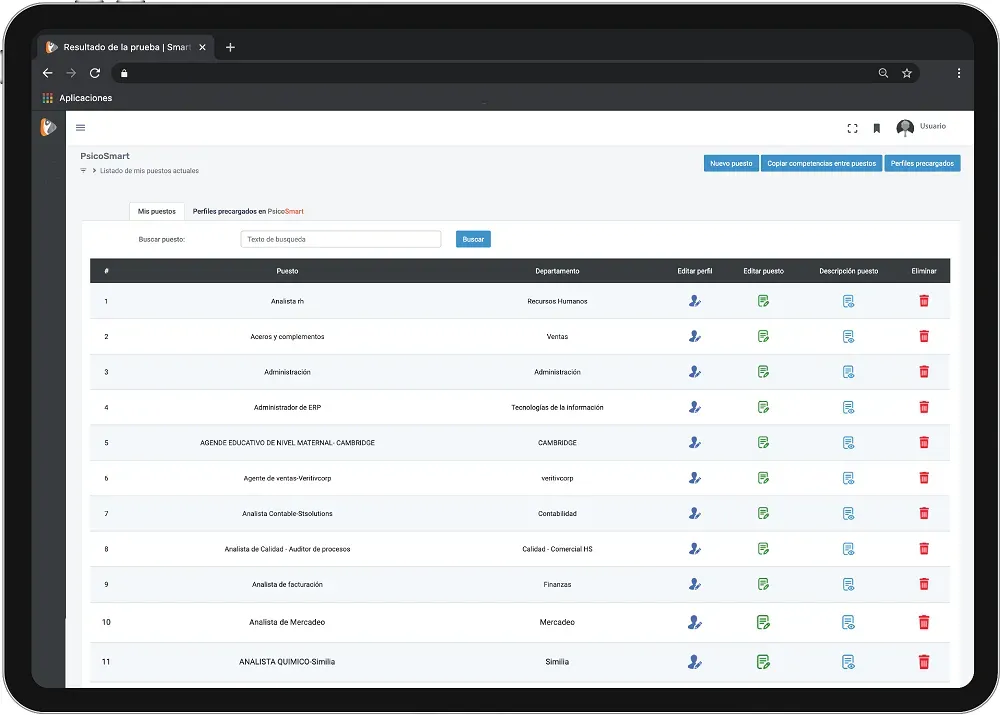Open description icon for Analista de facturación
This screenshot has width=1000, height=715.
[848, 584]
